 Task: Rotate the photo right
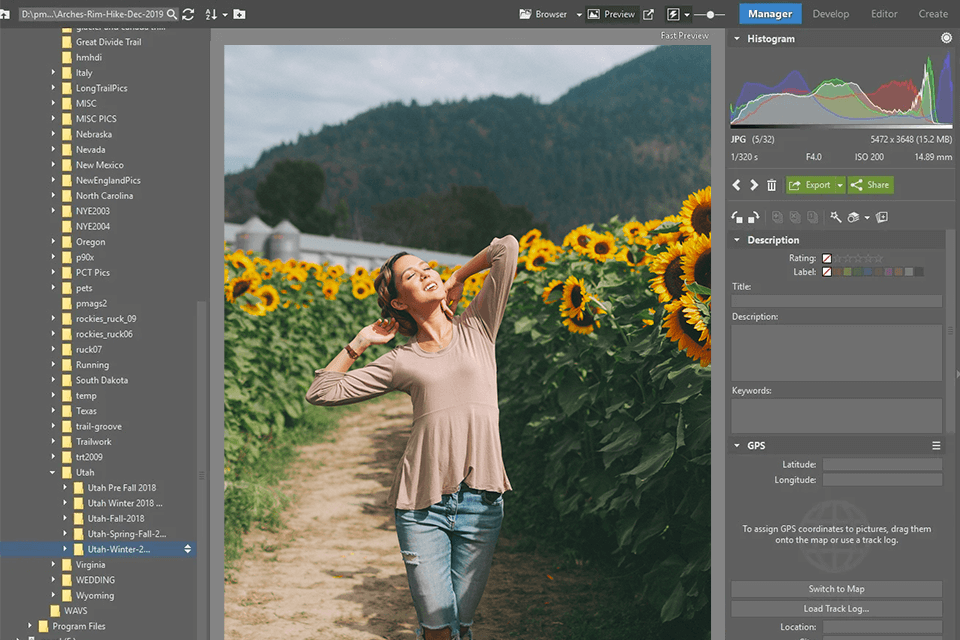753,217
